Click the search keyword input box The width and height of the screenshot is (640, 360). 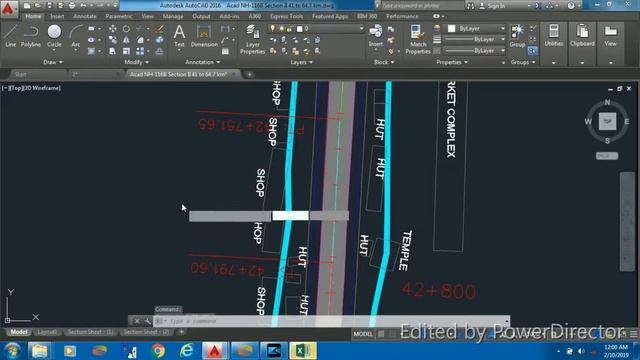tap(422, 6)
